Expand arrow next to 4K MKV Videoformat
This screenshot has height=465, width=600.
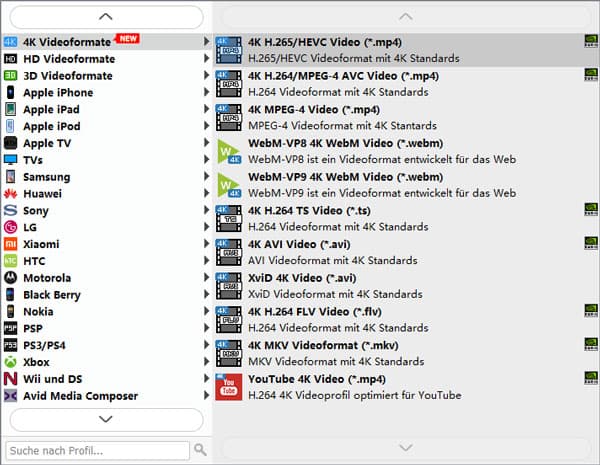(207, 353)
